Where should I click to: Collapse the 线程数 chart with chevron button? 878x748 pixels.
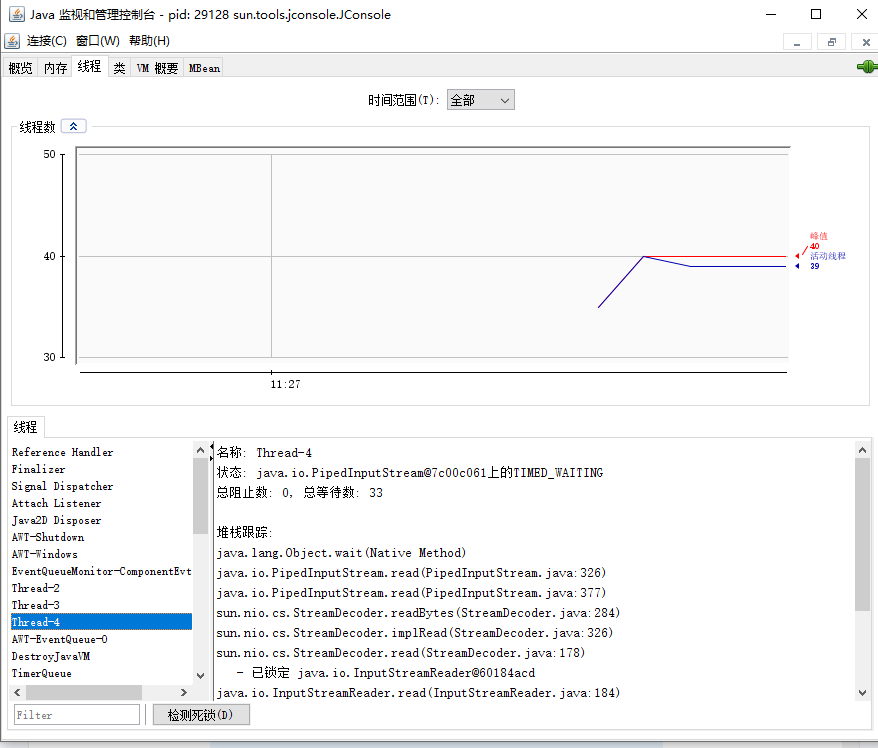point(73,127)
